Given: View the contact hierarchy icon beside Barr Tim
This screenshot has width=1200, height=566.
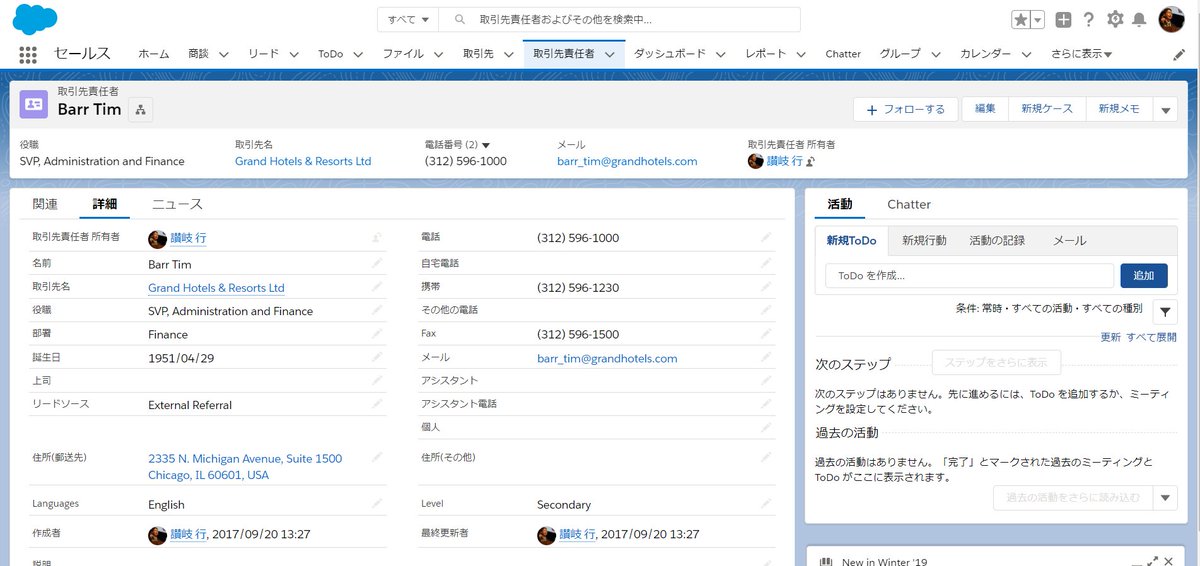Looking at the screenshot, I should tap(139, 109).
